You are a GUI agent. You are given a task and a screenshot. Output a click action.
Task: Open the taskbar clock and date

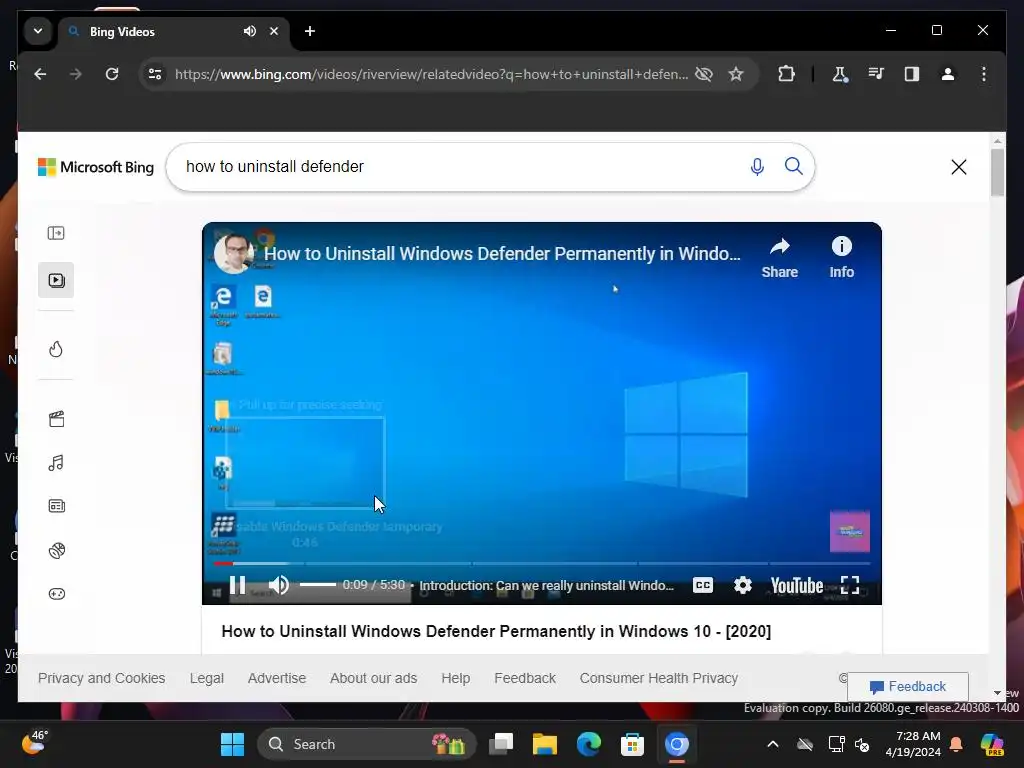pyautogui.click(x=913, y=744)
